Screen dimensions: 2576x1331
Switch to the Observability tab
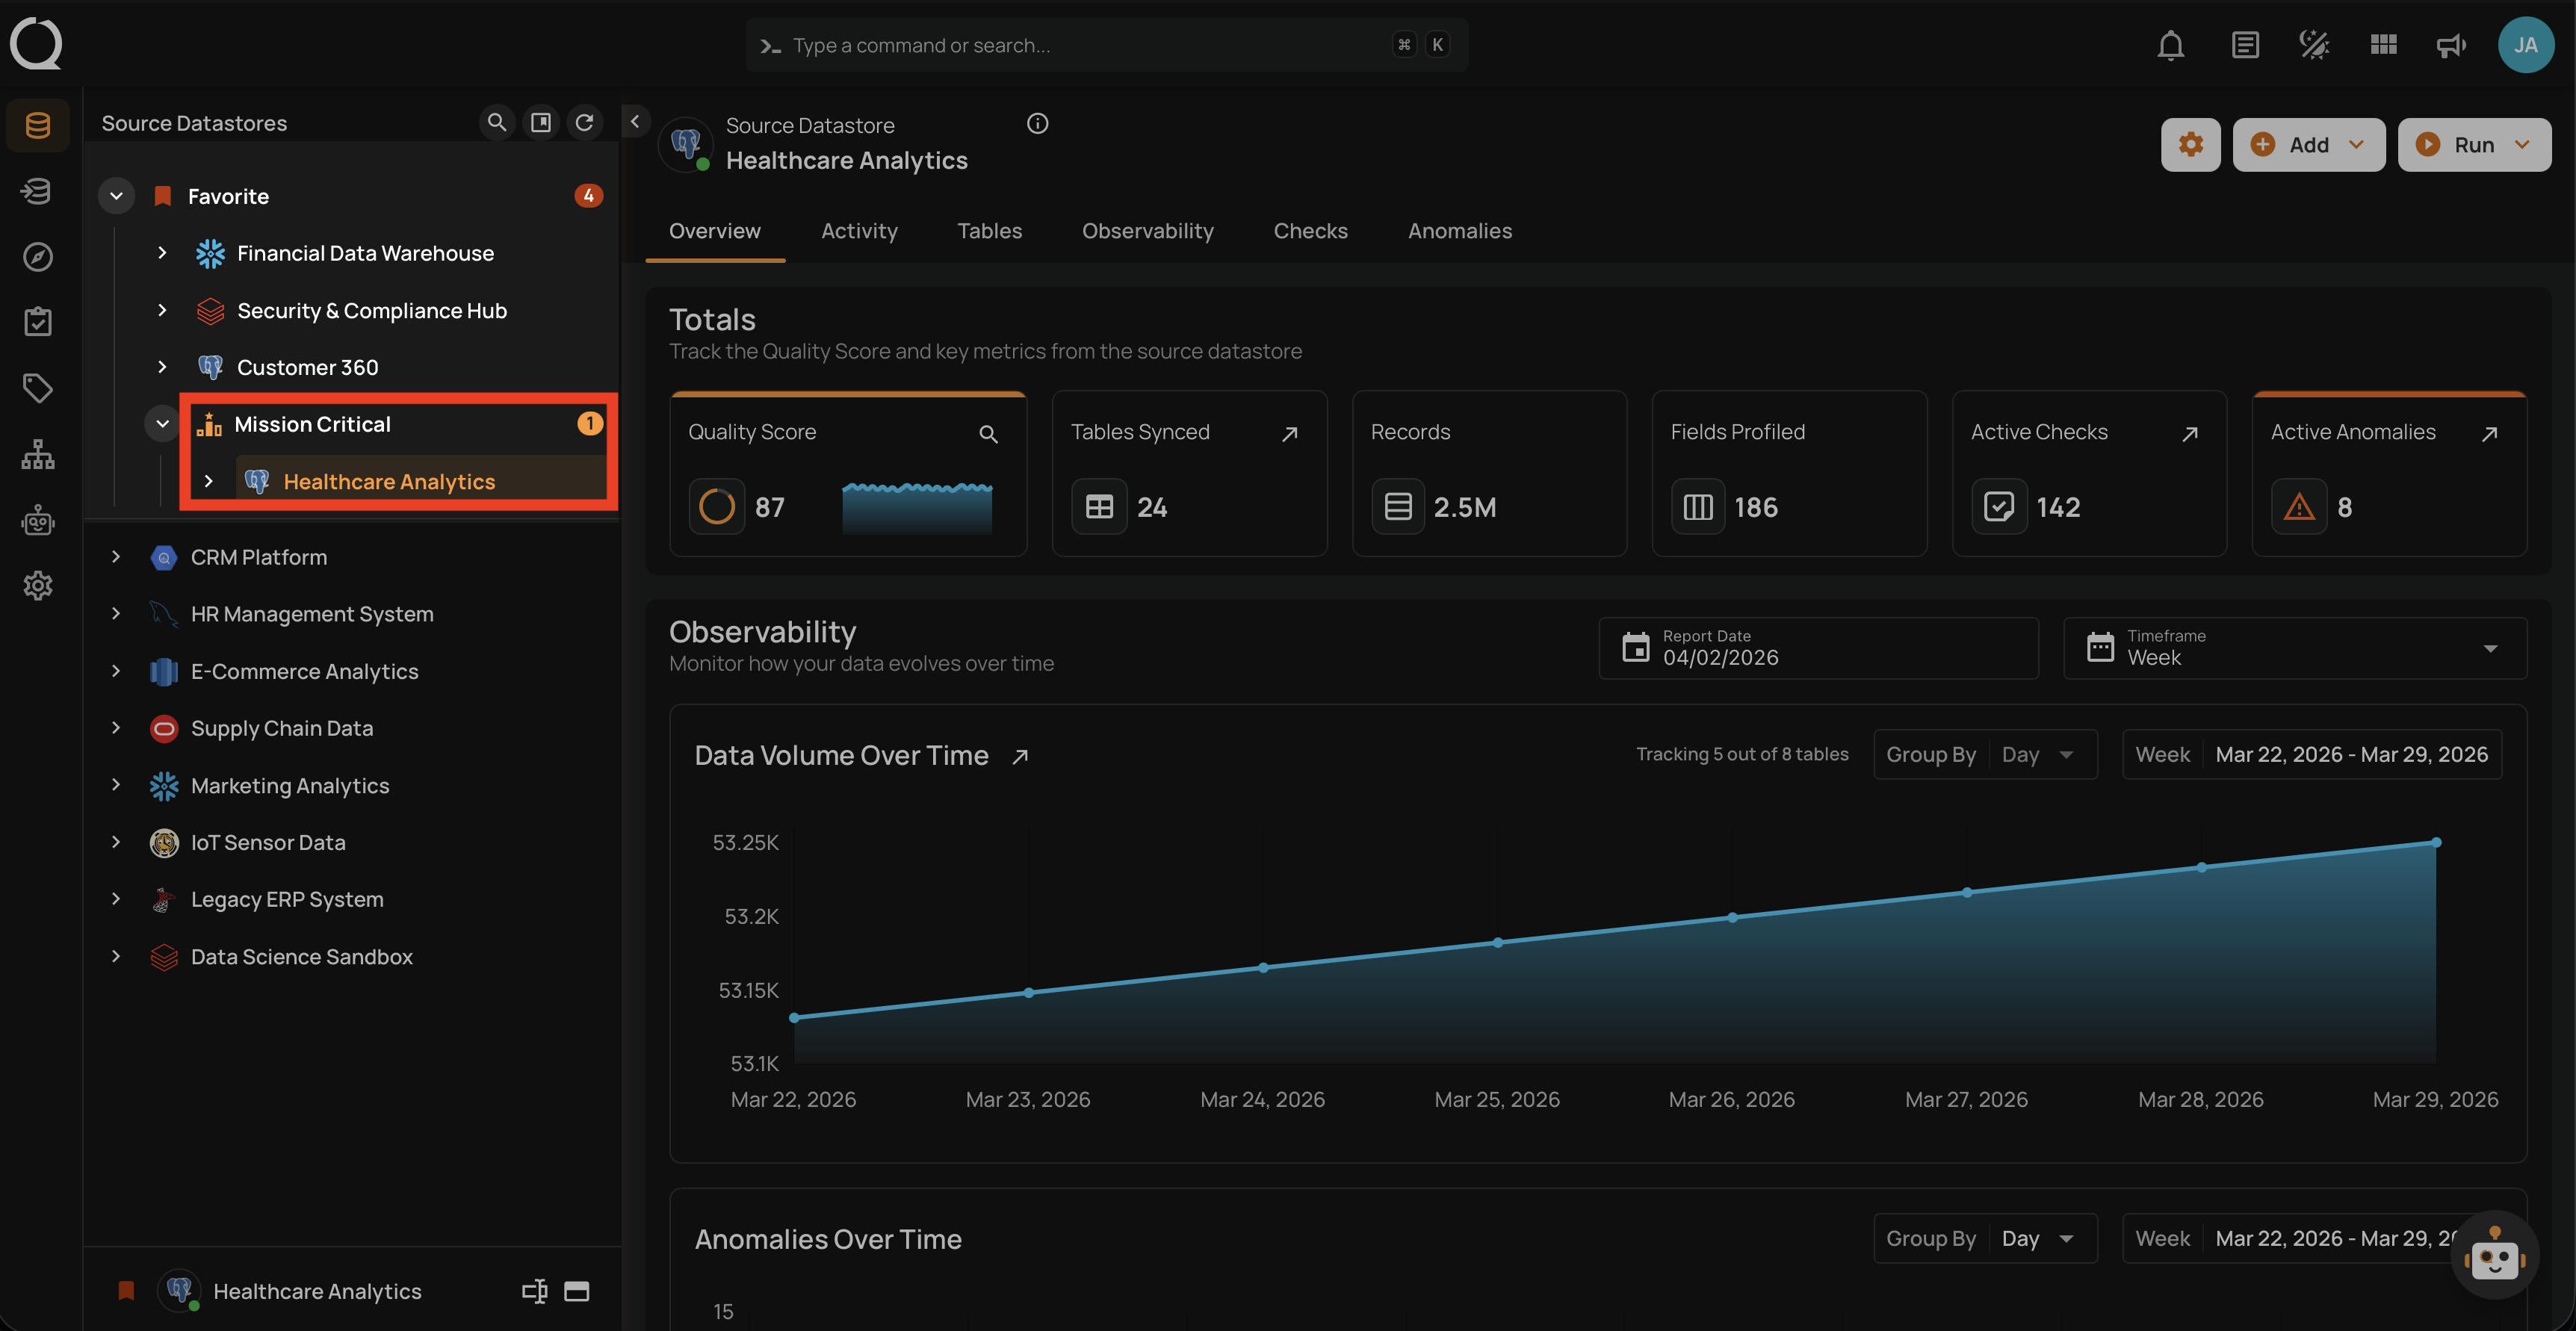point(1147,231)
